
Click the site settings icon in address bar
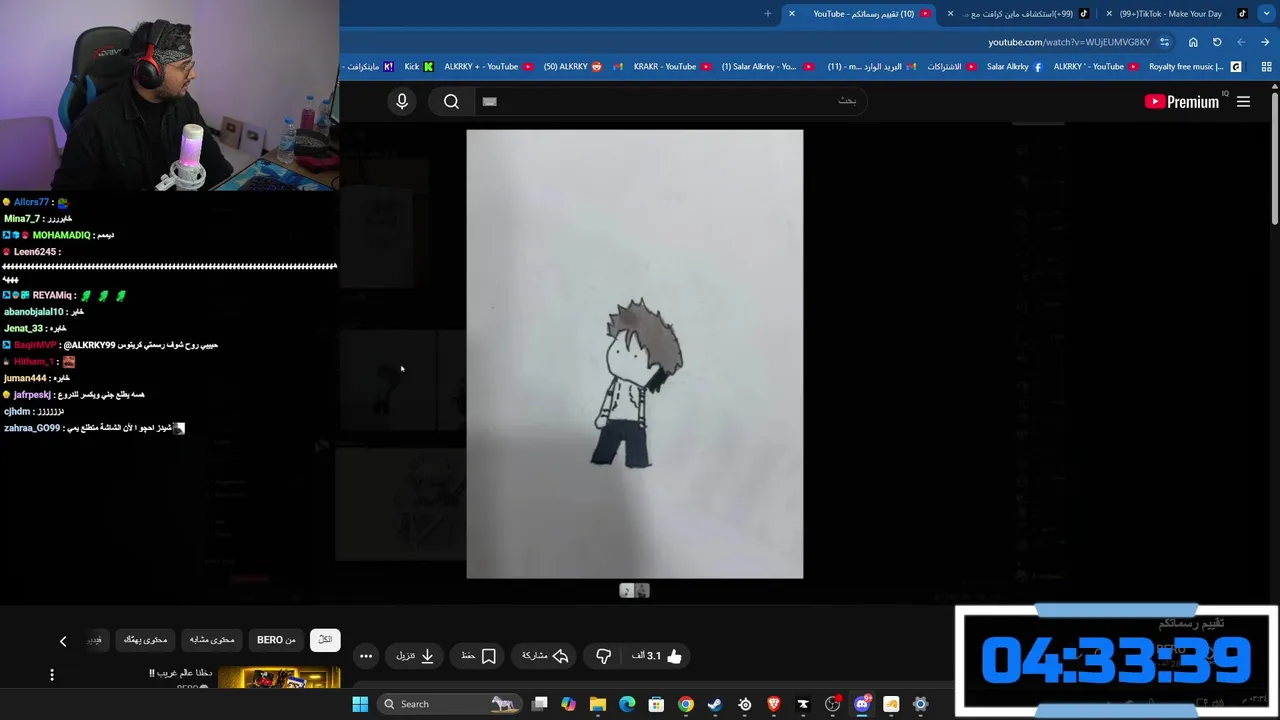coord(1164,42)
